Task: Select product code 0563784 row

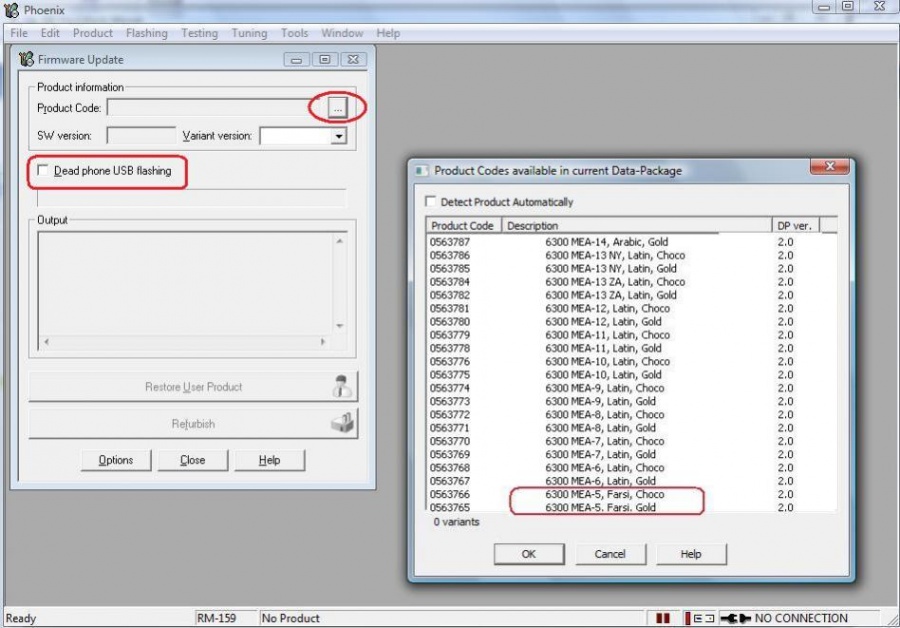Action: pyautogui.click(x=631, y=281)
